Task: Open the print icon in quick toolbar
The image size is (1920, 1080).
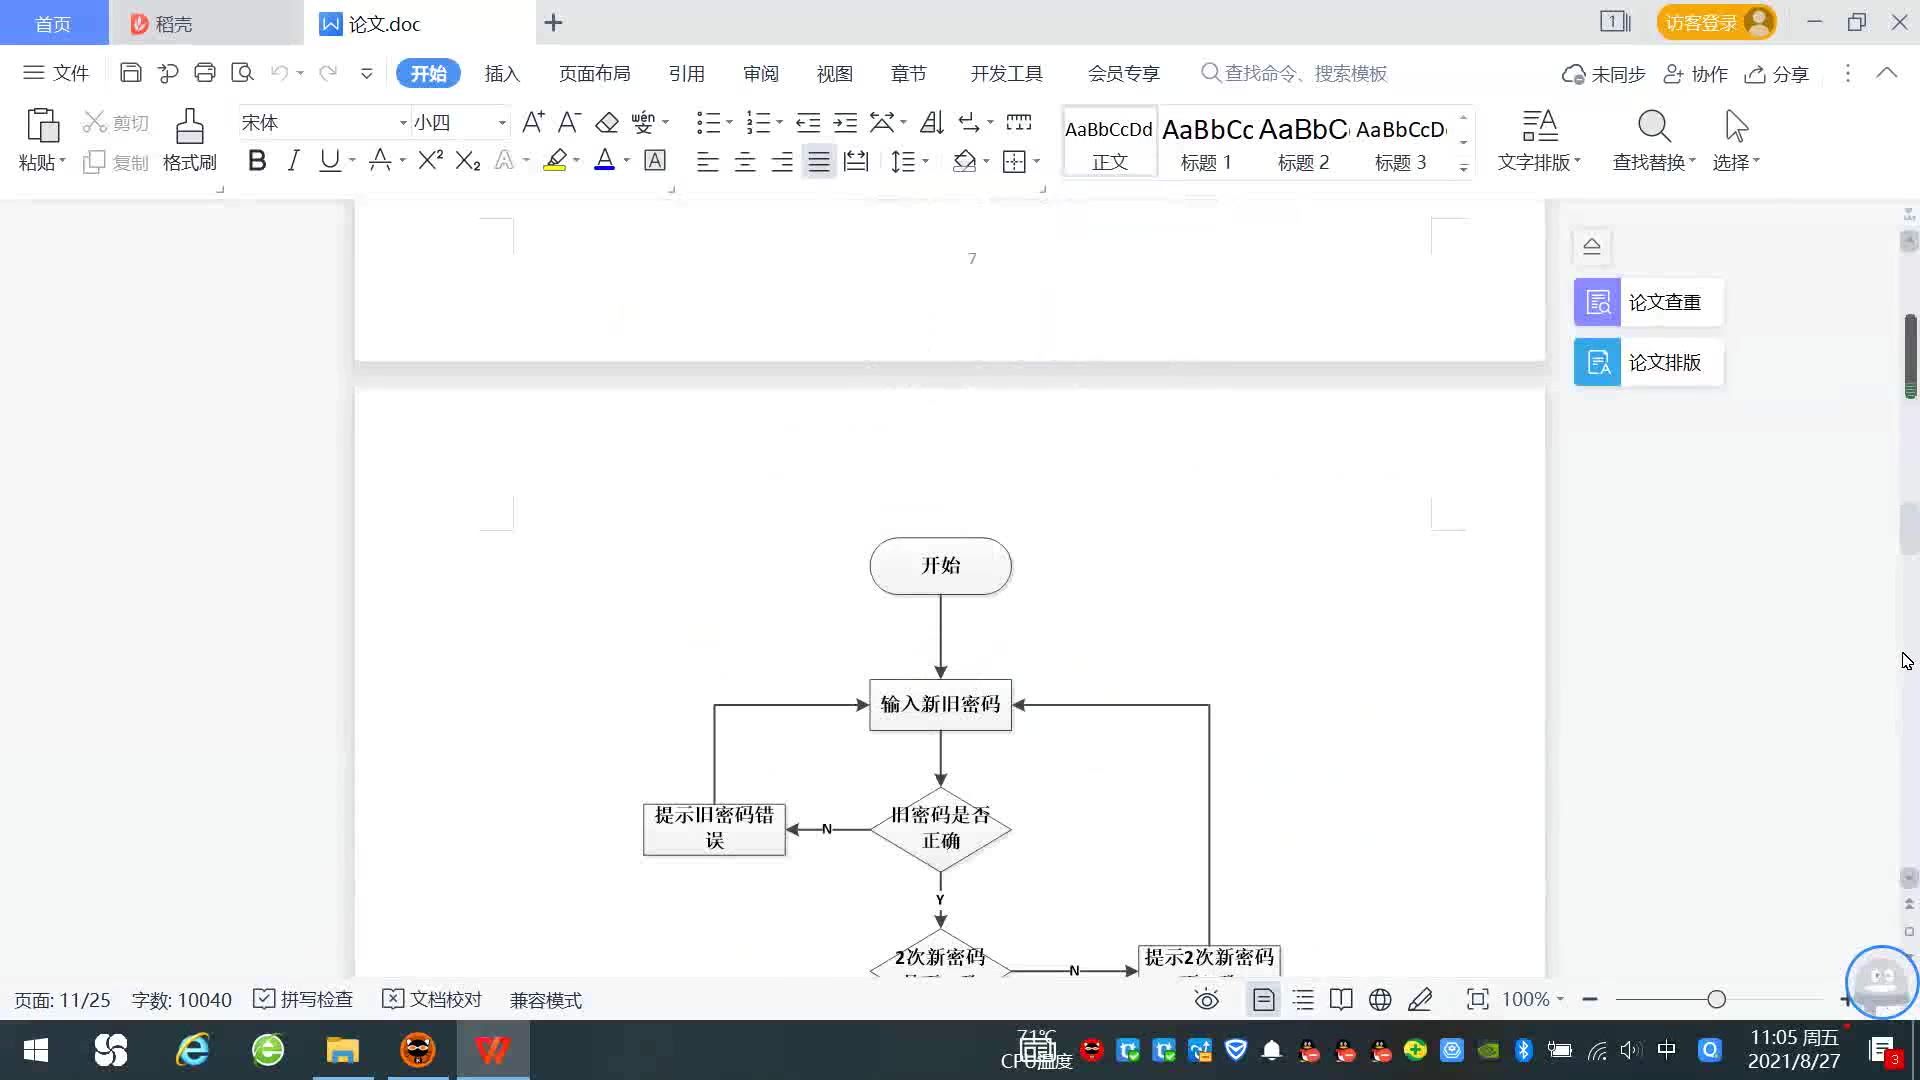Action: pyautogui.click(x=205, y=73)
